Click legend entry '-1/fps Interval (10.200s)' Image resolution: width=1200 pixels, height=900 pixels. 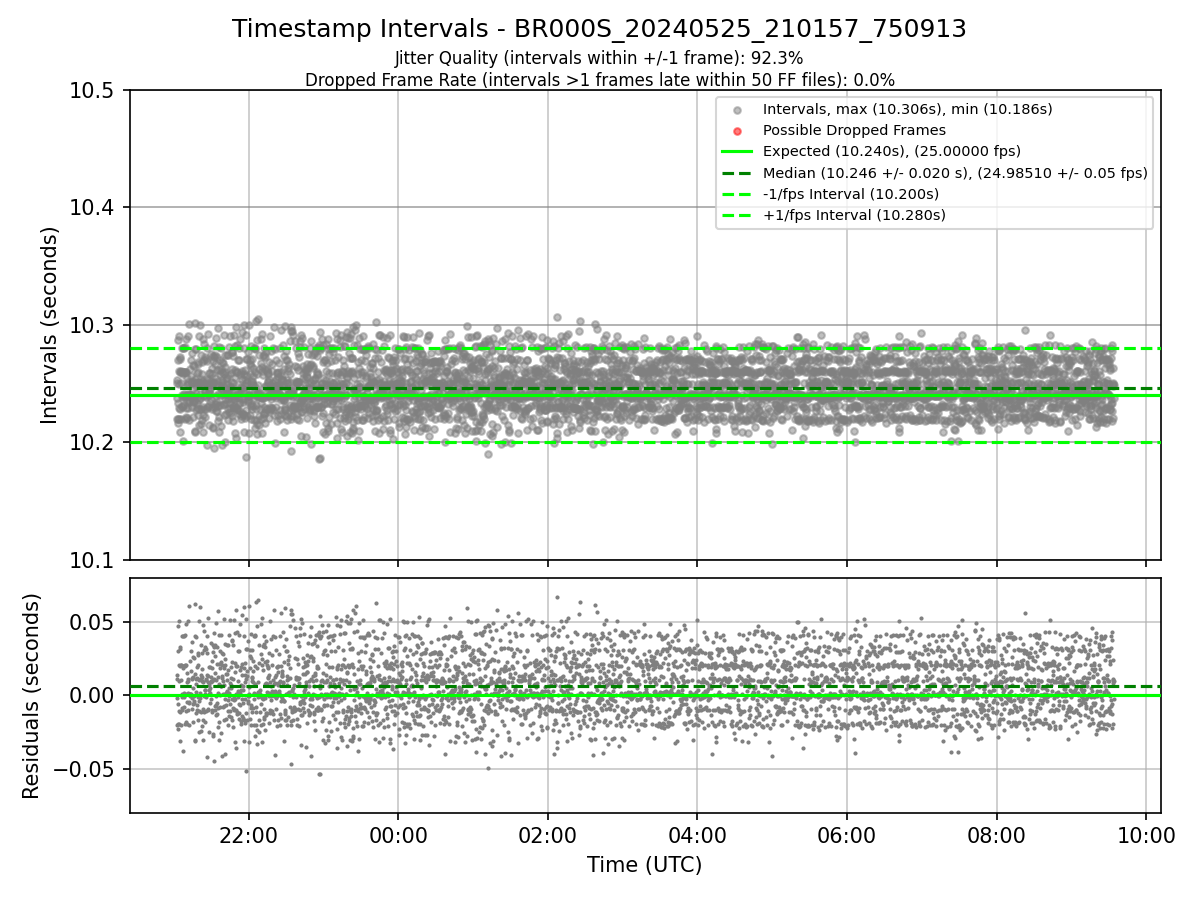[853, 194]
